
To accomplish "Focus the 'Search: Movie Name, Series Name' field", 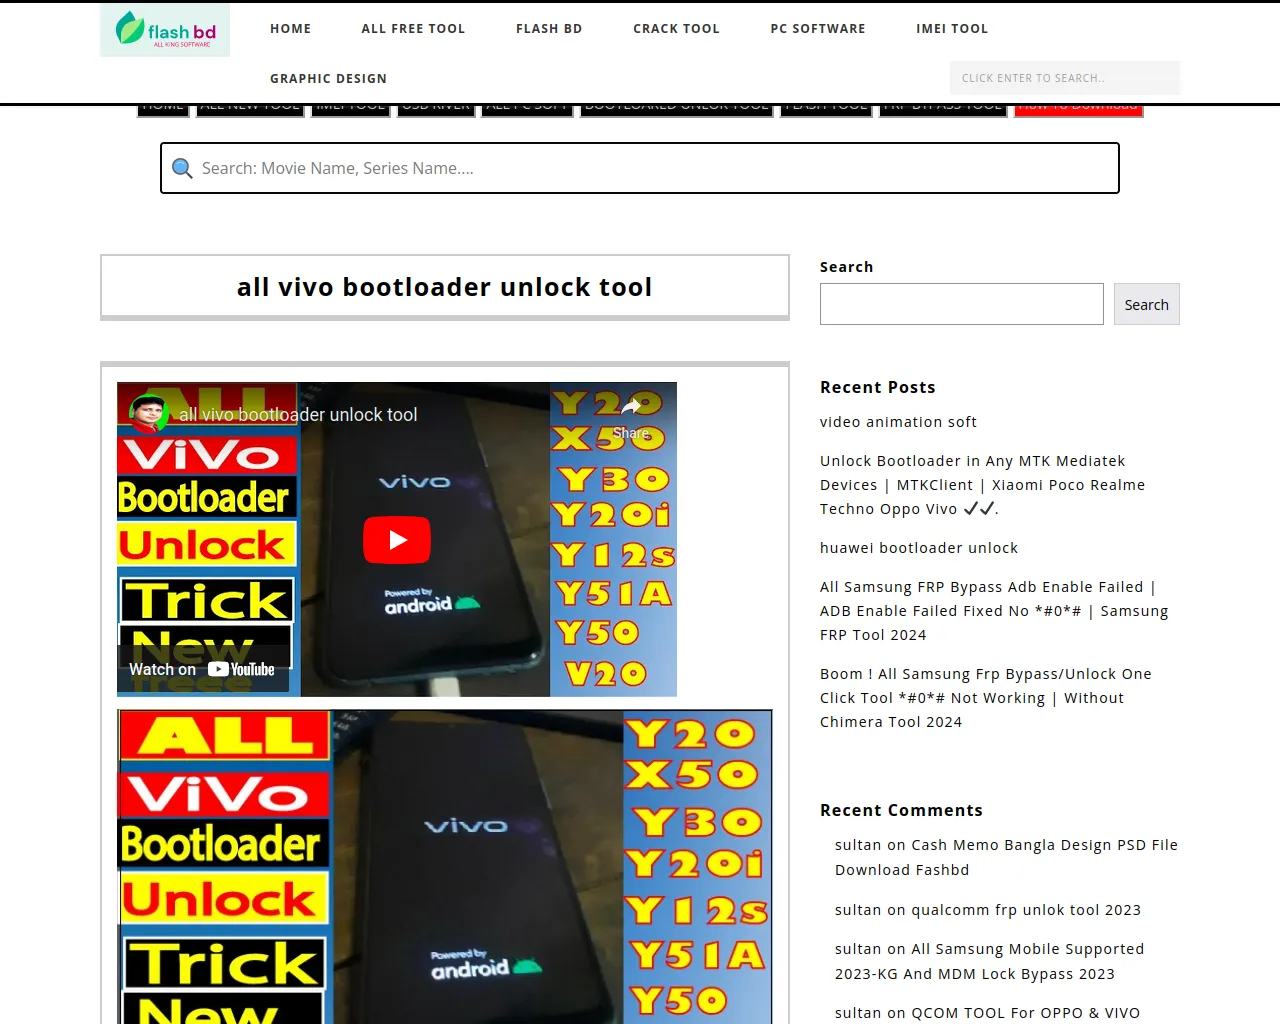I will (640, 168).
